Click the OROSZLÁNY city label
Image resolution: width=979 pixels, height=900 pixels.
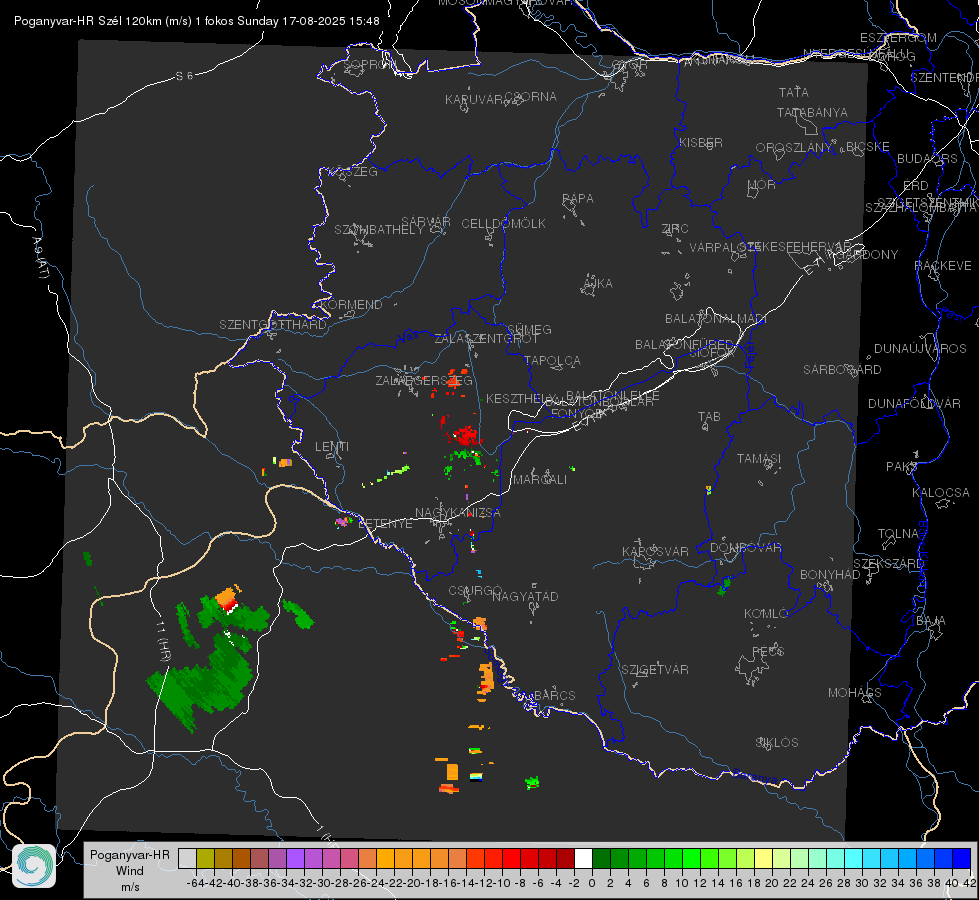(794, 147)
